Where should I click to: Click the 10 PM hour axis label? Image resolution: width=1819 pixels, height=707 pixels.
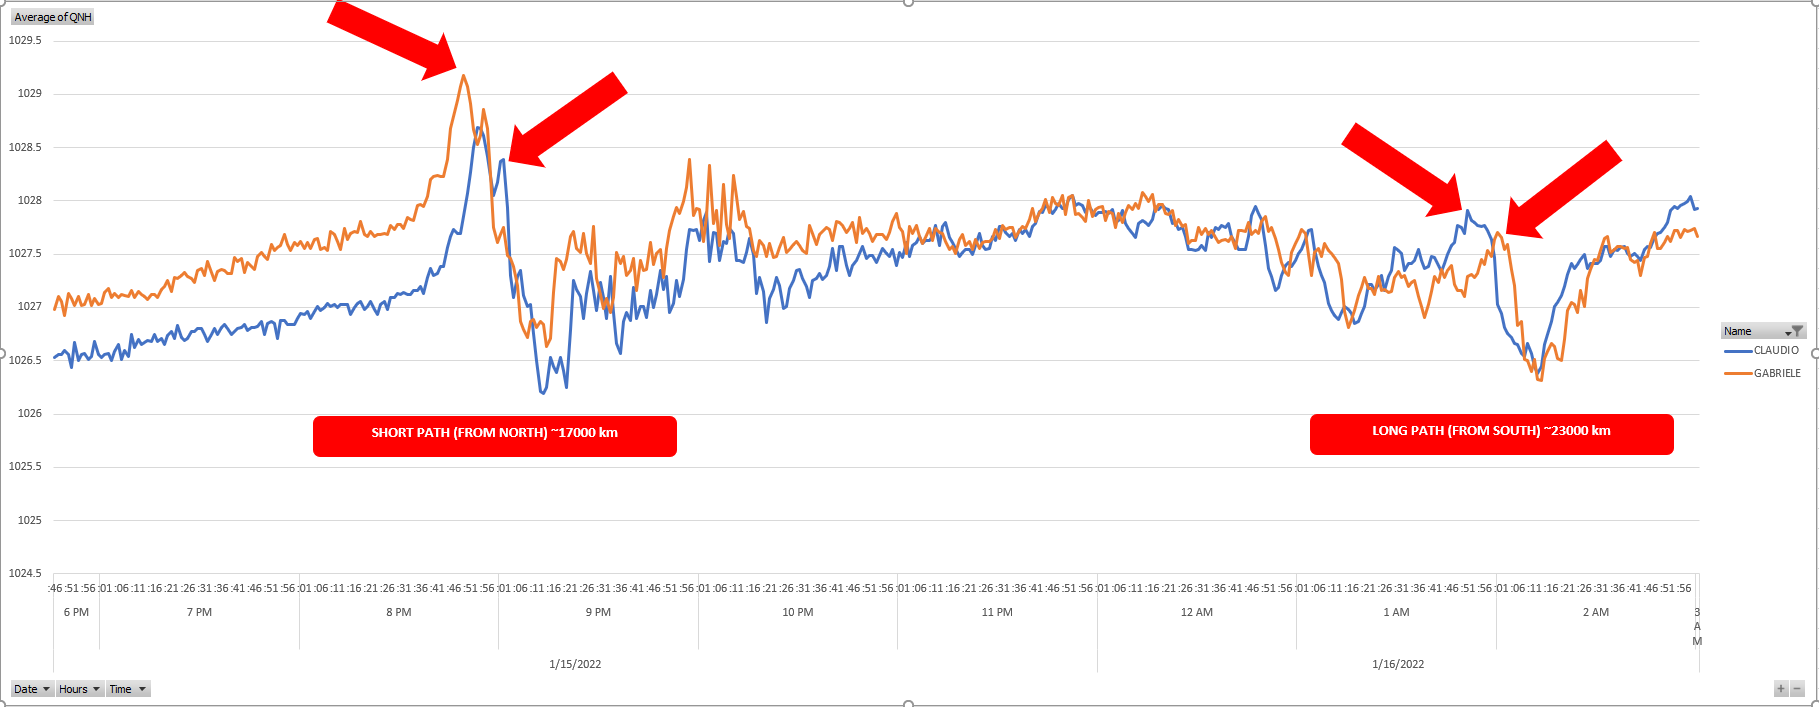tap(797, 612)
